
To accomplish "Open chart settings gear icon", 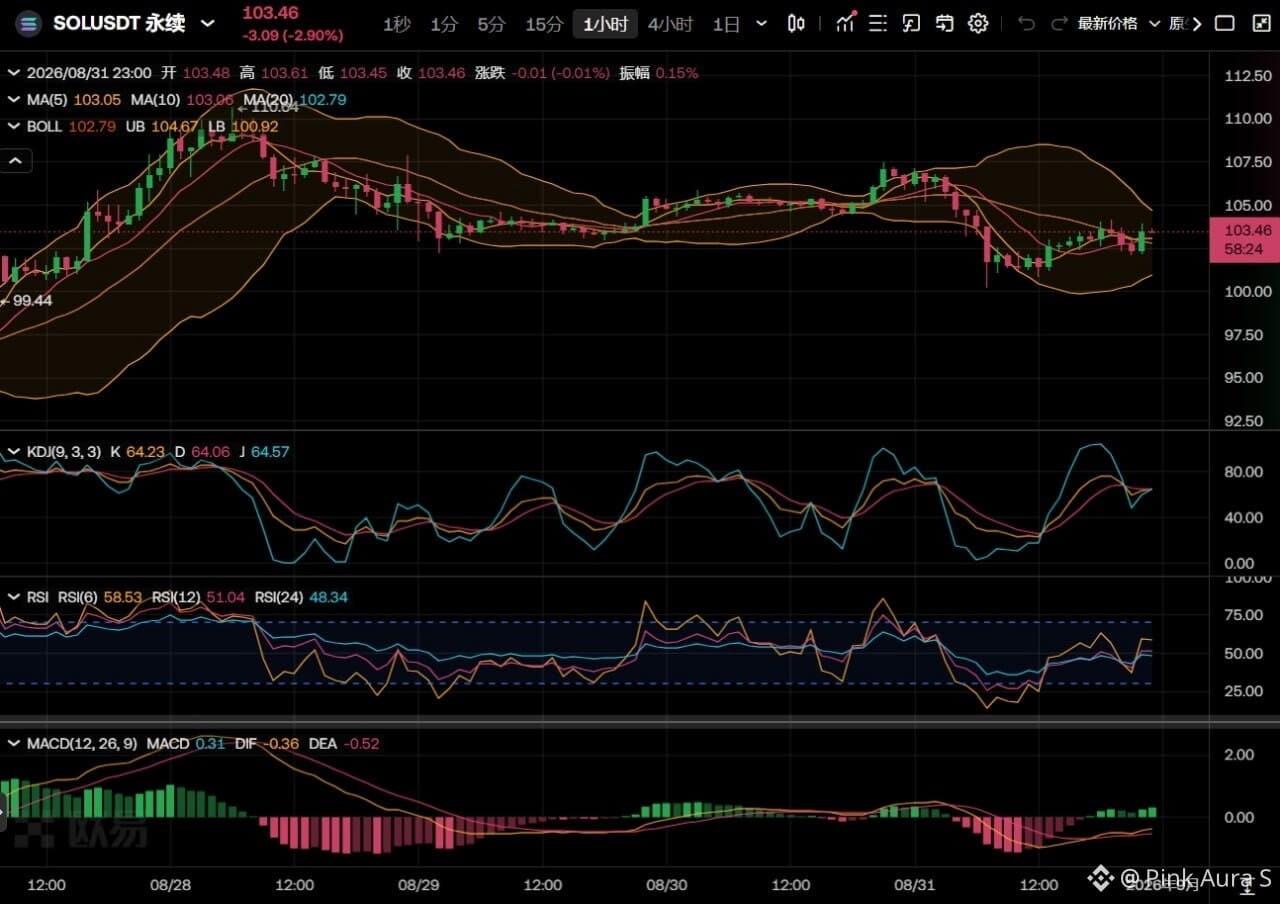I will click(x=978, y=24).
